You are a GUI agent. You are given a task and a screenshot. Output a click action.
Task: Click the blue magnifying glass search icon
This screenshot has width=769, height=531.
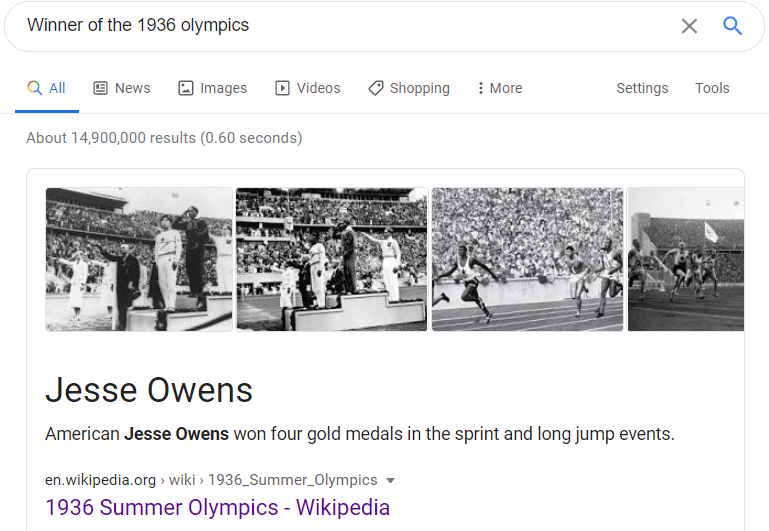(x=732, y=25)
